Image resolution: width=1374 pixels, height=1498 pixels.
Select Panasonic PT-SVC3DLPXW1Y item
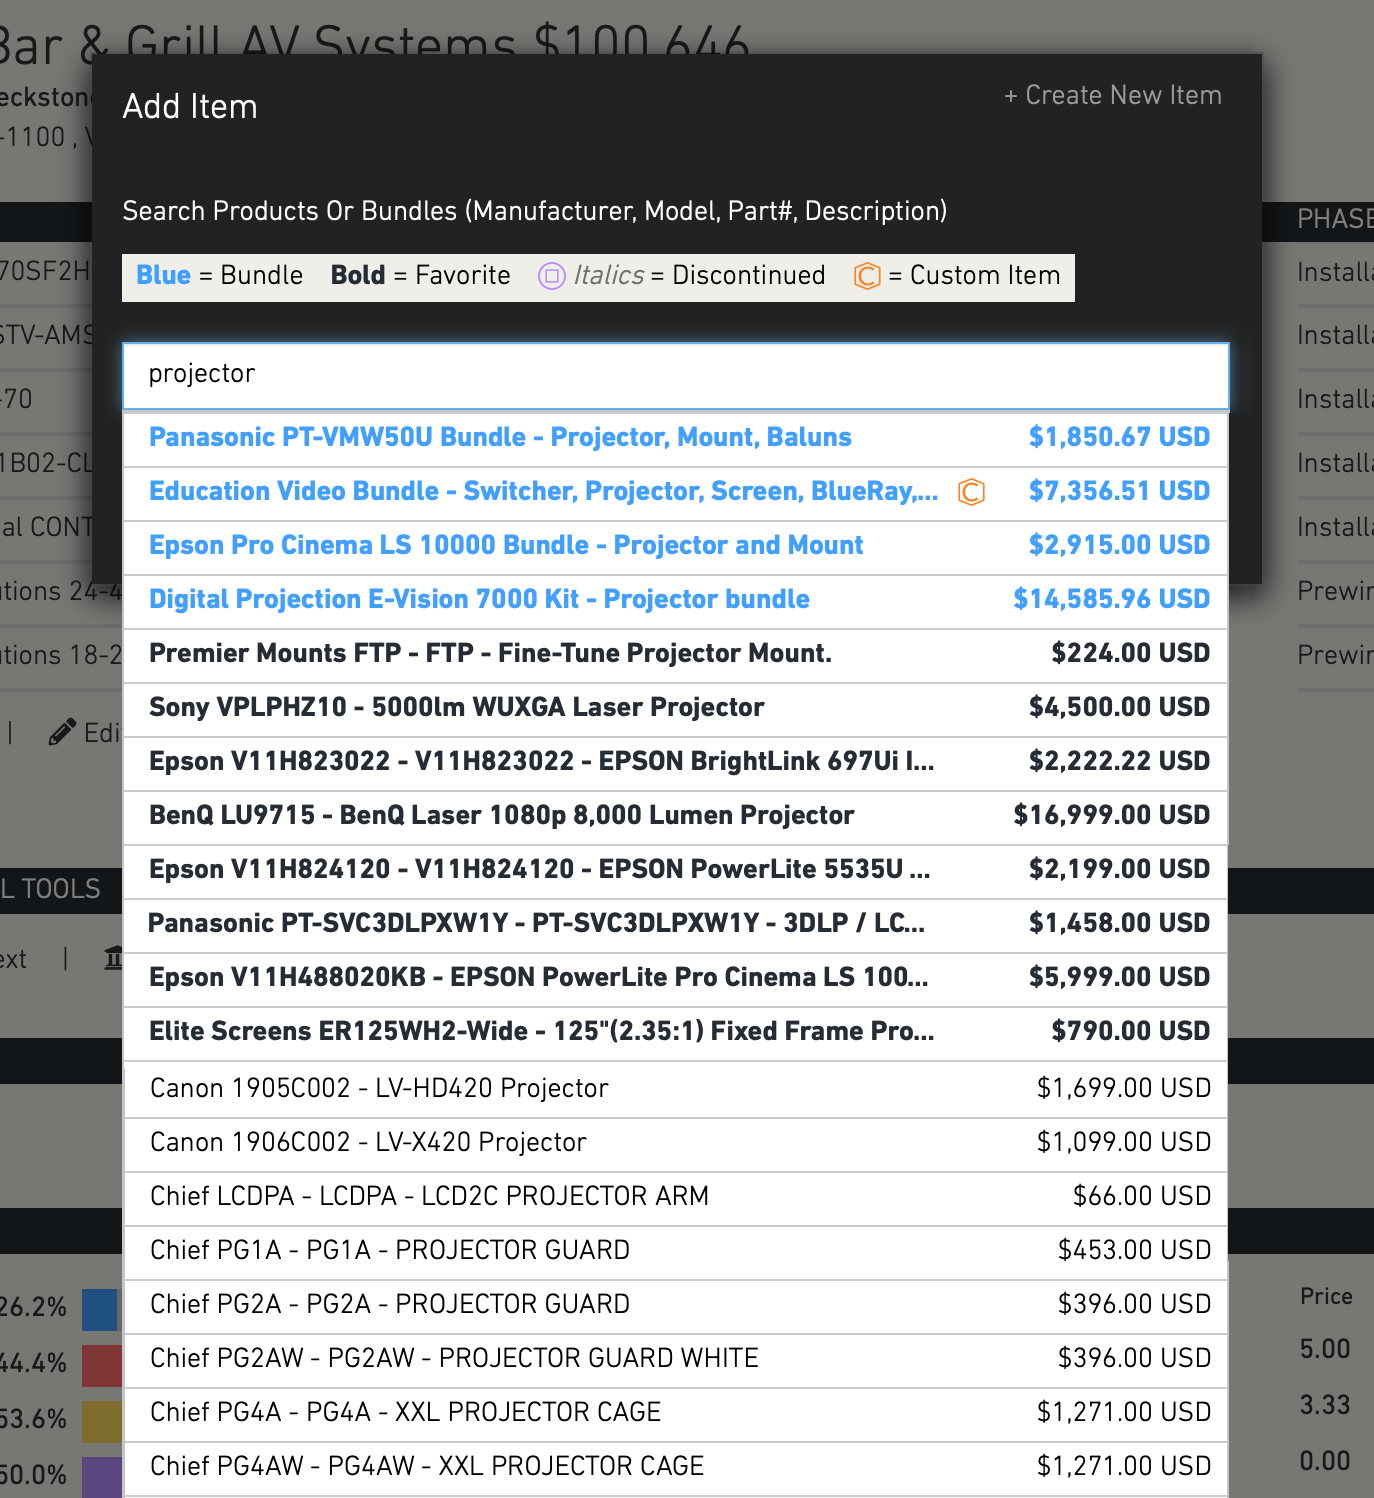(x=675, y=924)
